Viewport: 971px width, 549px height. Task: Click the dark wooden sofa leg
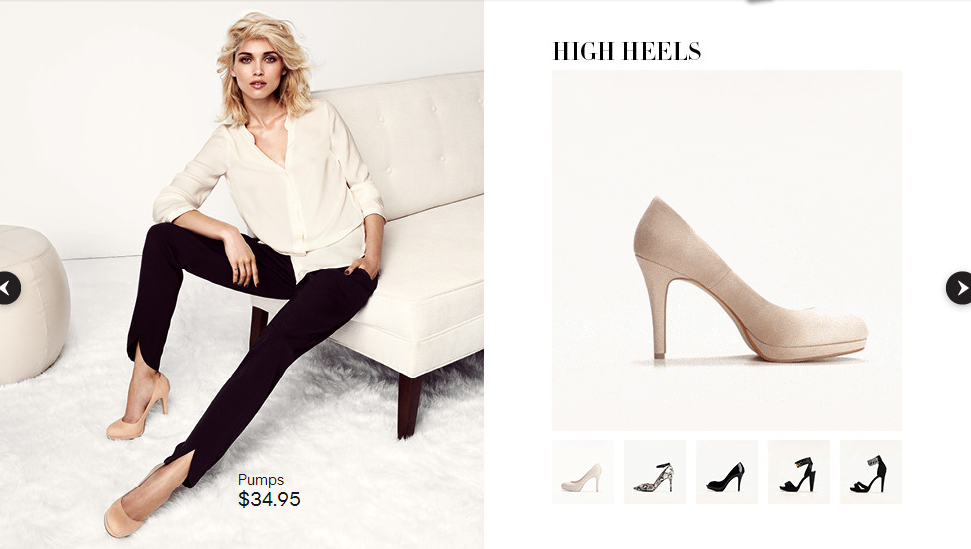pyautogui.click(x=409, y=405)
